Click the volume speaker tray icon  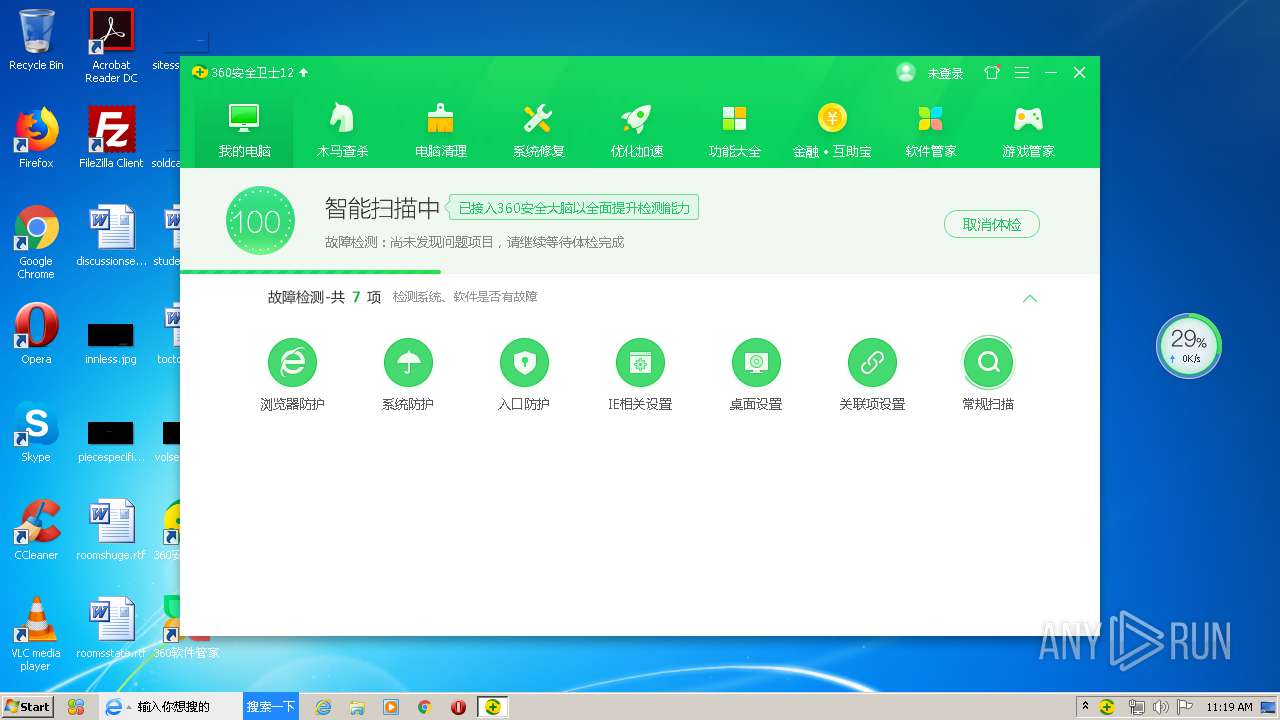click(x=1159, y=707)
